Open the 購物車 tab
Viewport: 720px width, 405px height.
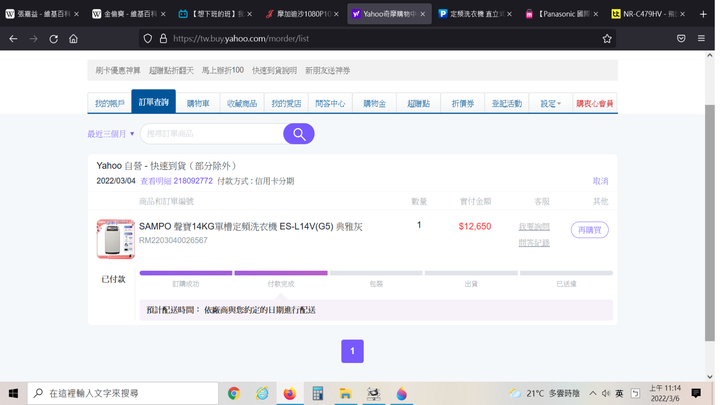pos(198,104)
